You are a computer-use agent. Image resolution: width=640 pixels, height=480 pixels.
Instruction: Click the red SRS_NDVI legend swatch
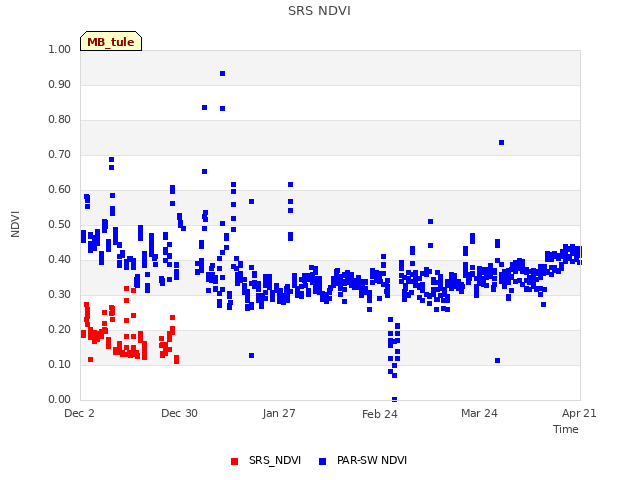tap(234, 461)
